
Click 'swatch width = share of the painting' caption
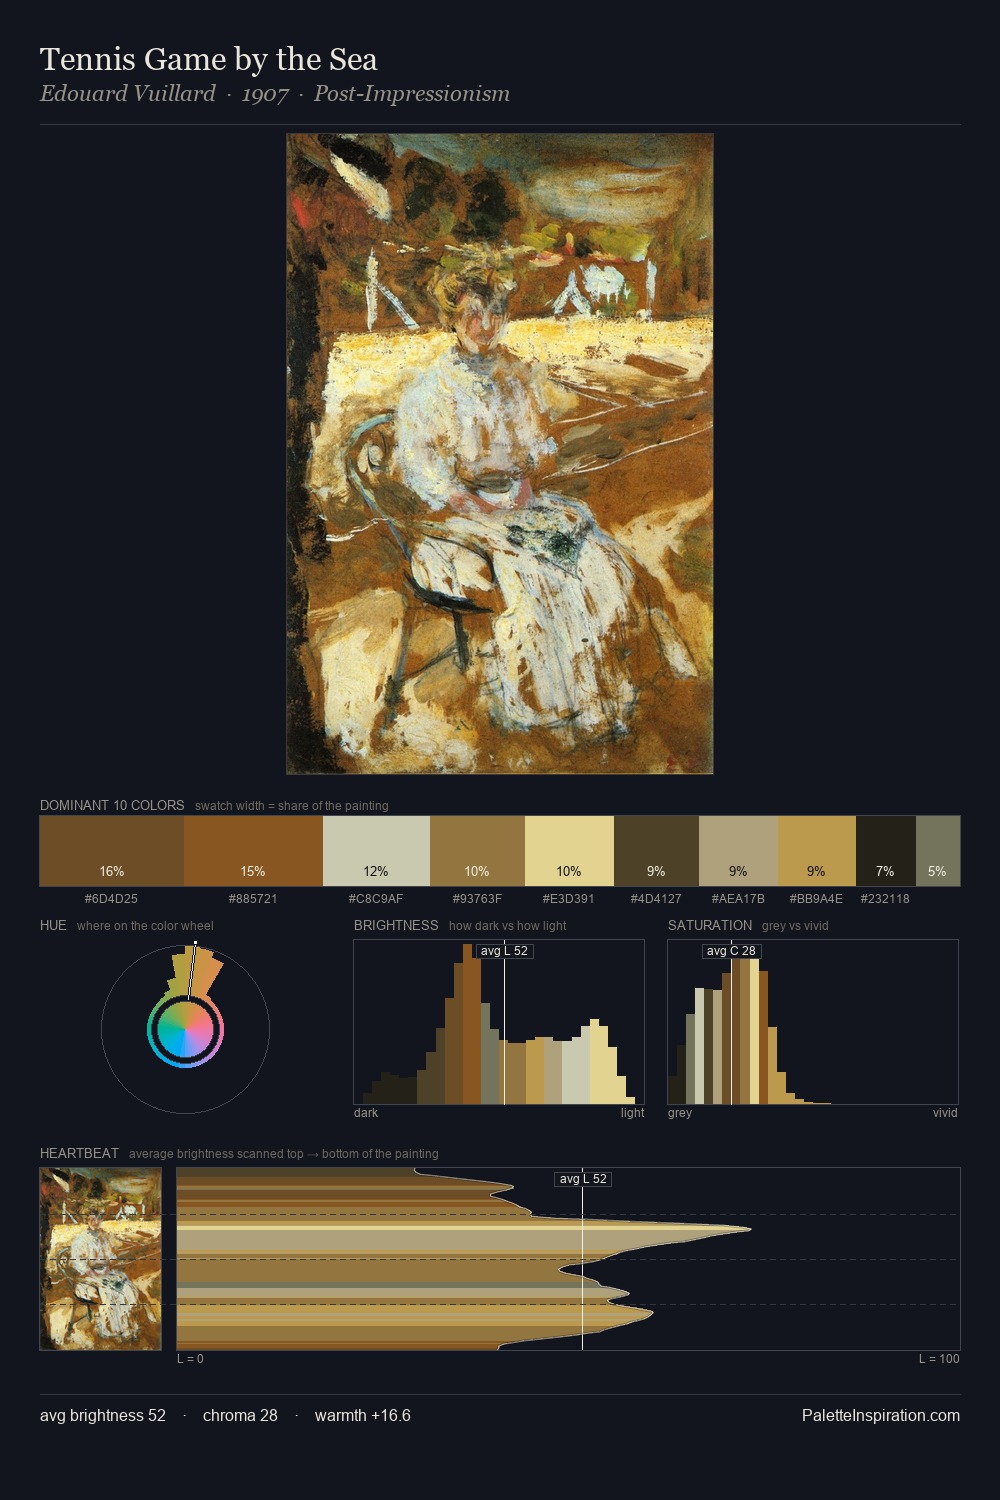click(x=292, y=806)
